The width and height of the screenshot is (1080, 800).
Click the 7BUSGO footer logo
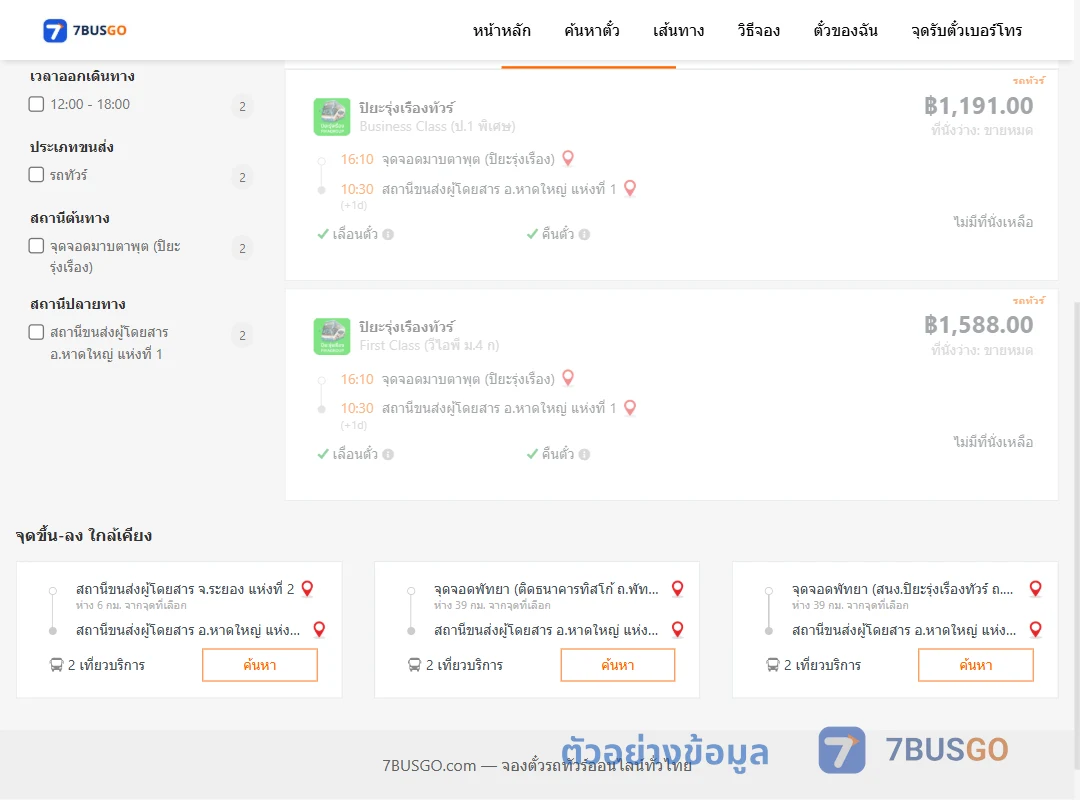(x=913, y=750)
